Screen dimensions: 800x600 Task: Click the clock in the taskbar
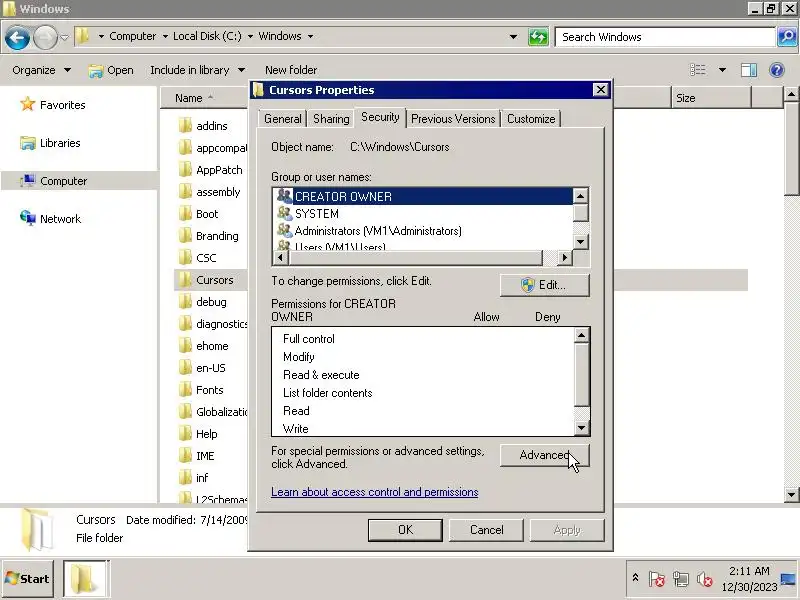(x=748, y=579)
